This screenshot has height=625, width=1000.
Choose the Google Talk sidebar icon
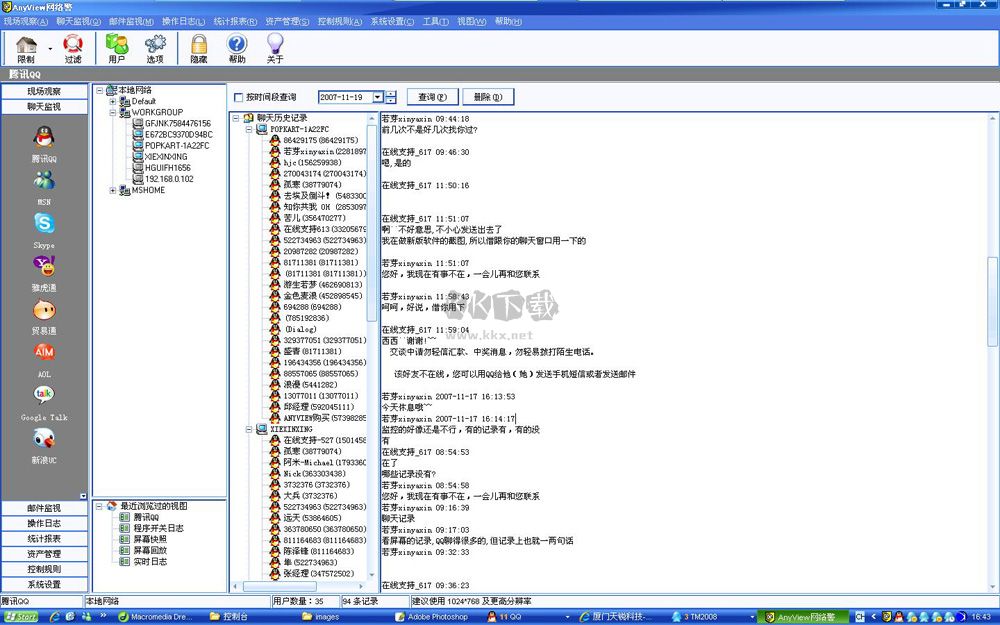pos(44,400)
